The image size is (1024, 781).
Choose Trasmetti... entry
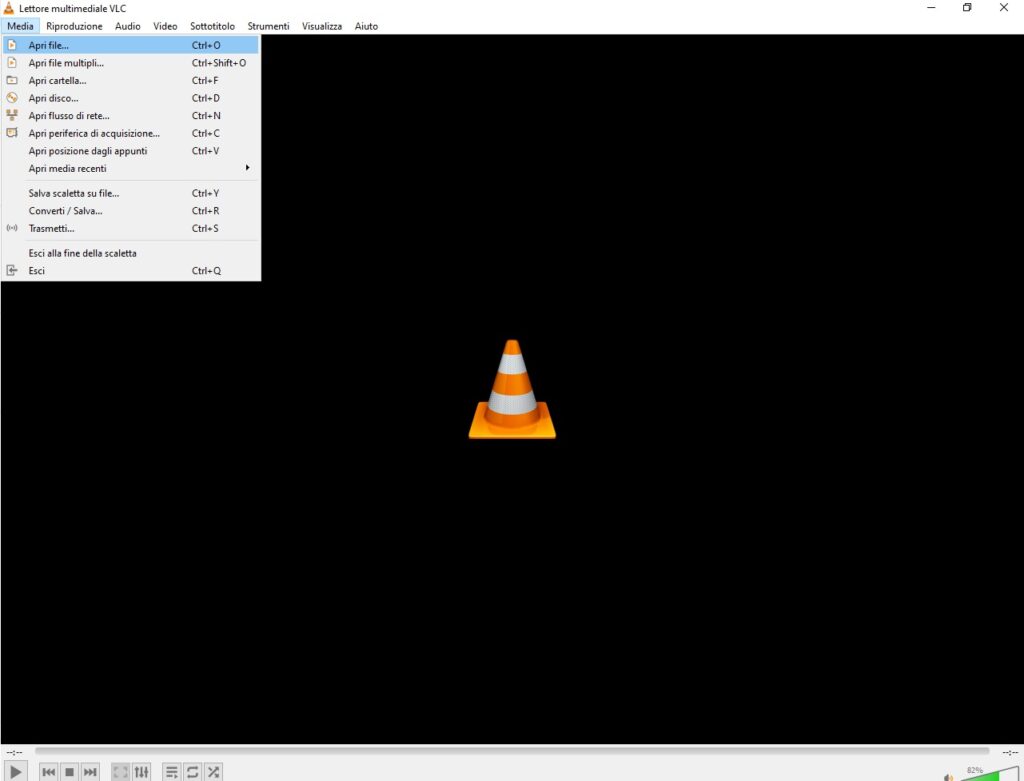pos(131,229)
